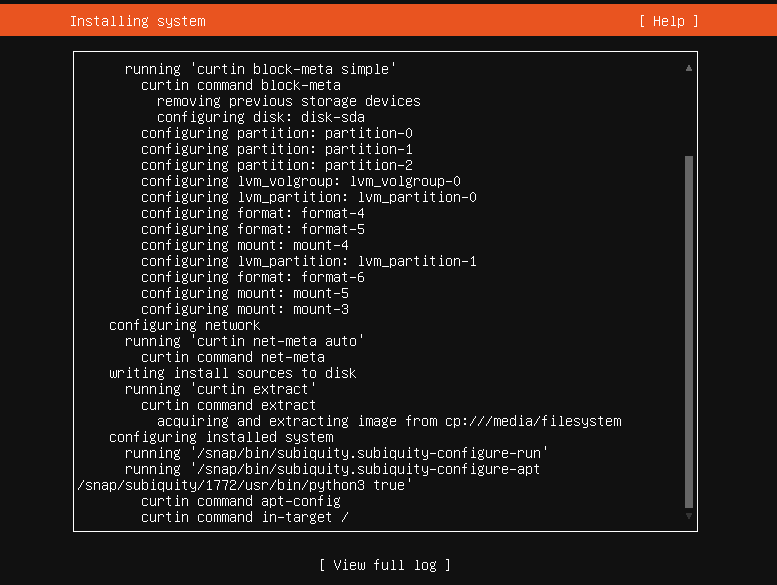Open the View full log button
The height and width of the screenshot is (585, 777).
coord(385,565)
